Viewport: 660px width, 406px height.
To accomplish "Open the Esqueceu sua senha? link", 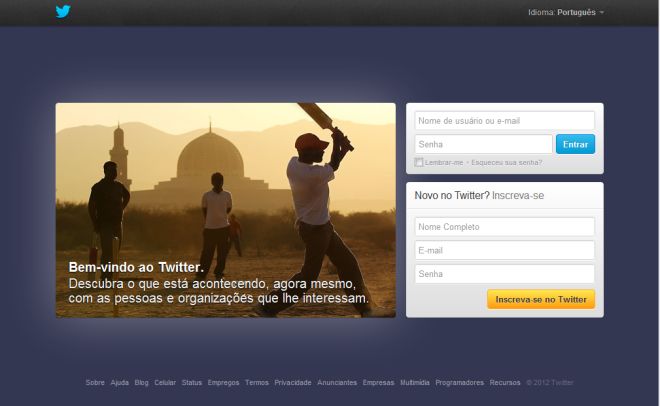I will (x=506, y=162).
